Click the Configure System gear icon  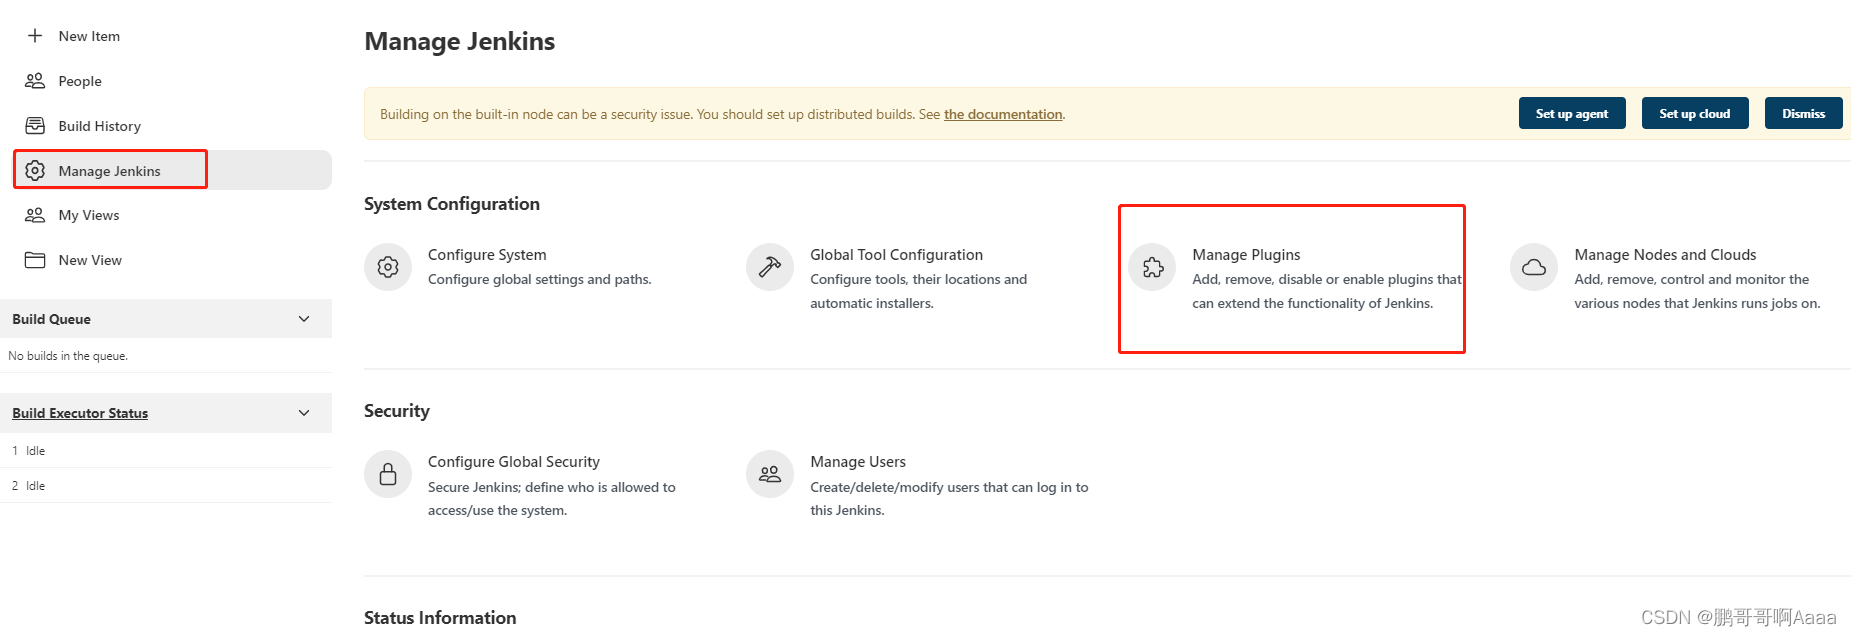point(388,267)
